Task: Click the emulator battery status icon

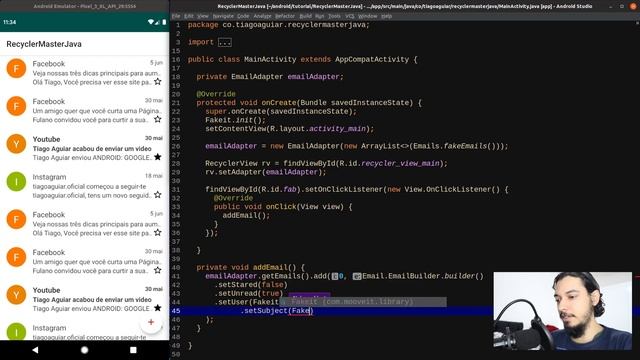Action: [164, 22]
